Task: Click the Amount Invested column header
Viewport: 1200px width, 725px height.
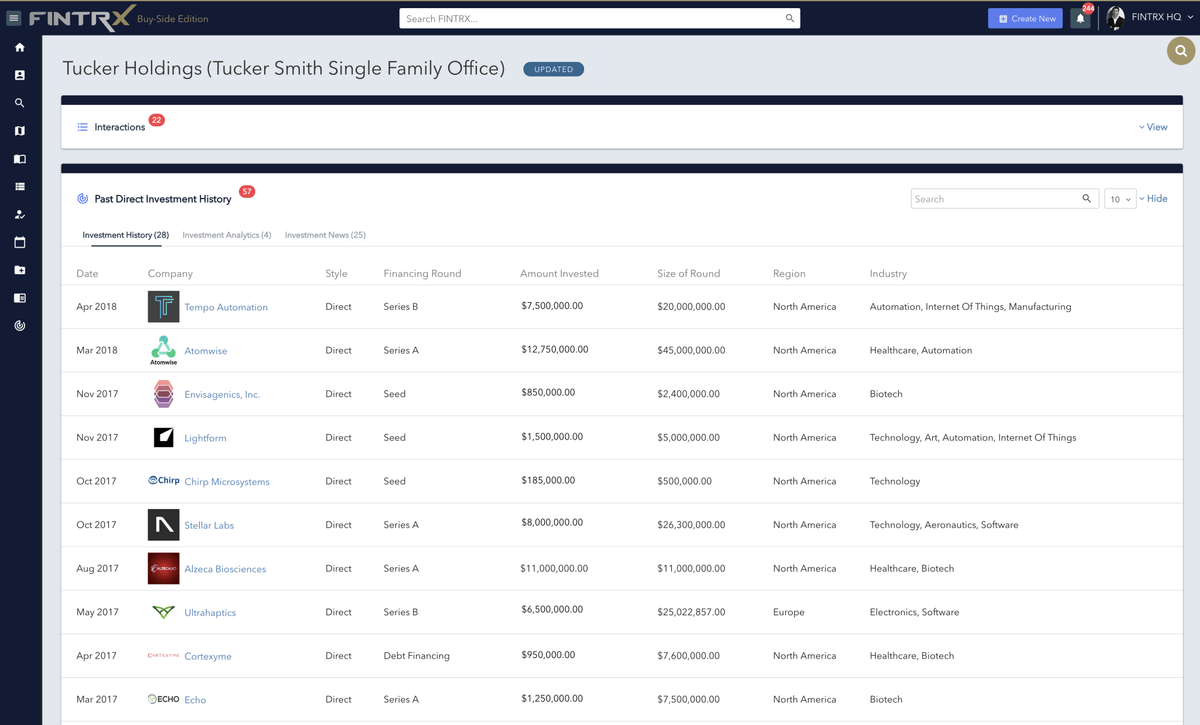Action: 559,273
